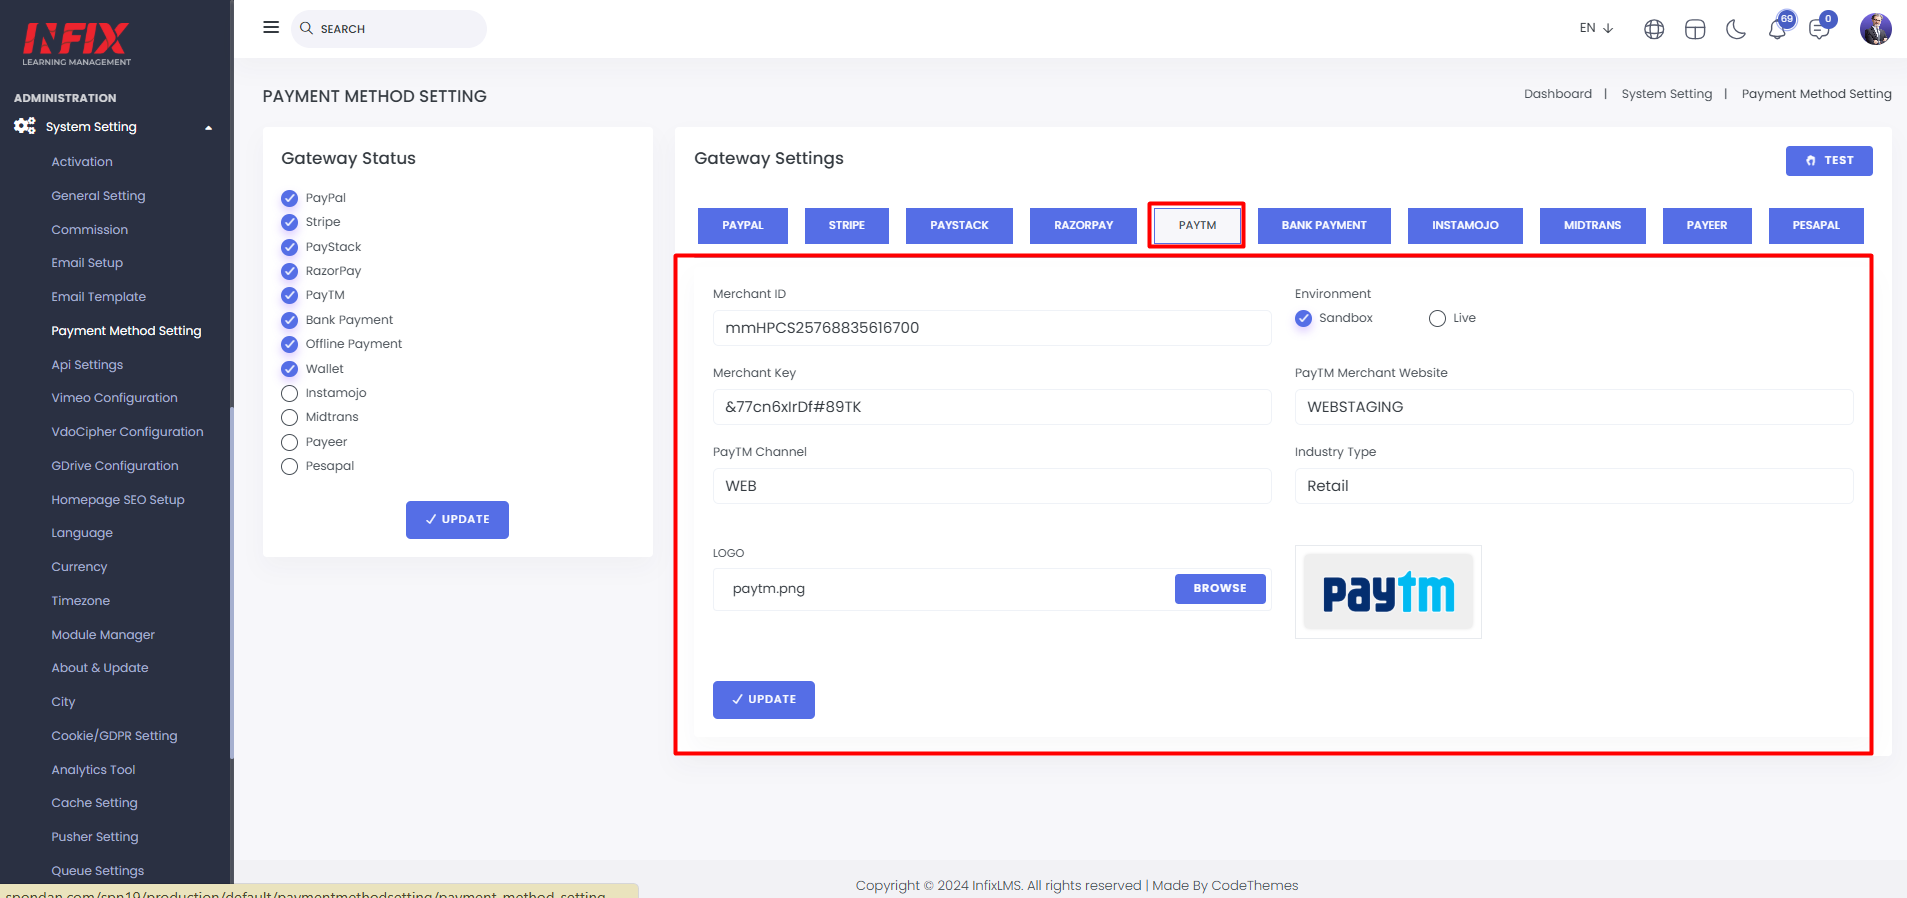Toggle the PayStack gateway checkbox
The height and width of the screenshot is (898, 1907).
pos(290,247)
